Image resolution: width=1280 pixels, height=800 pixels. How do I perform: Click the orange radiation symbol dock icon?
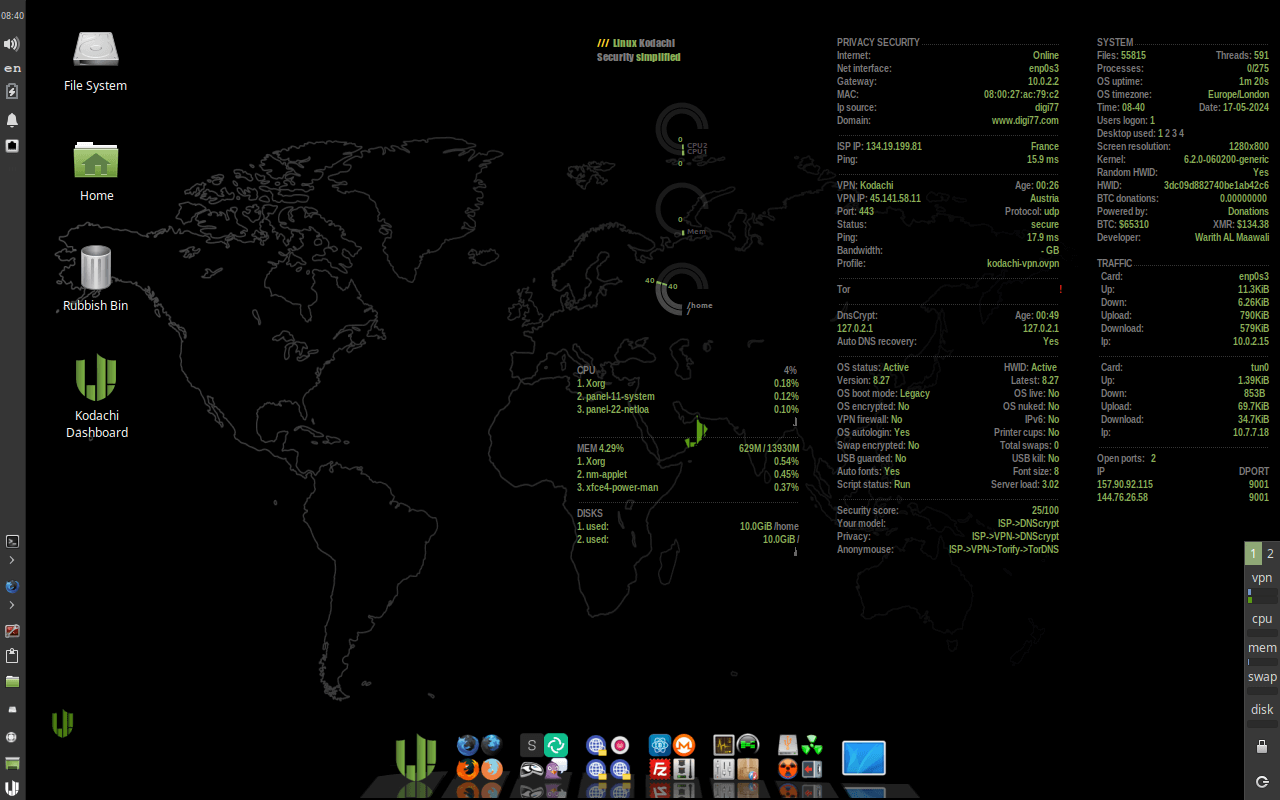point(789,769)
